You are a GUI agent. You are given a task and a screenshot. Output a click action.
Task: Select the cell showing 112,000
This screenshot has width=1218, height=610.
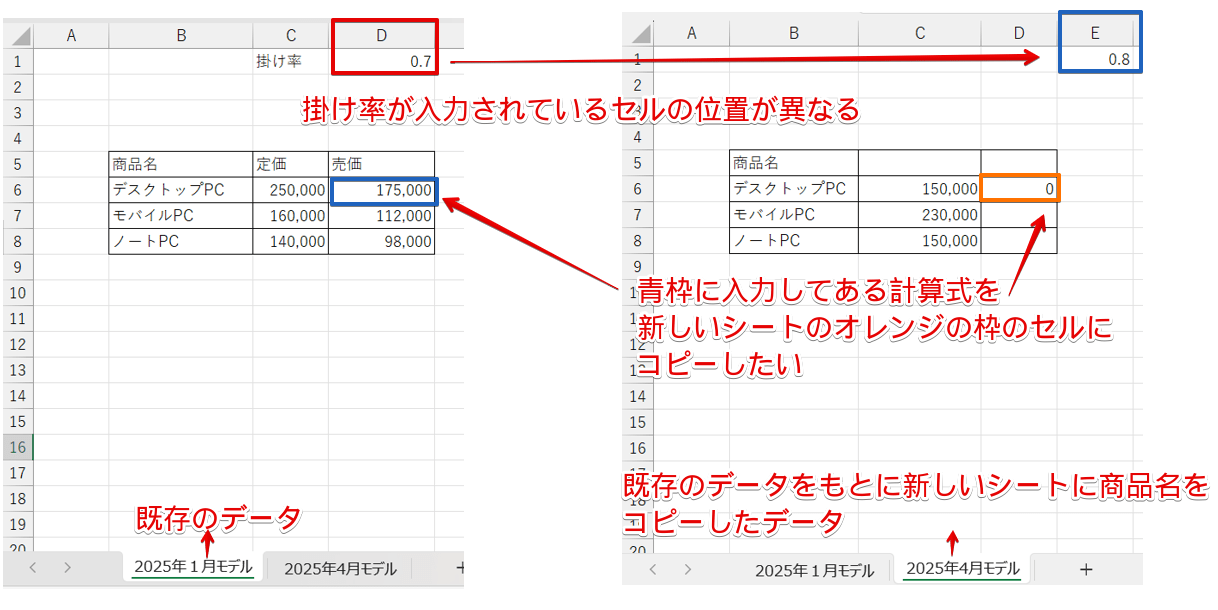click(x=381, y=216)
